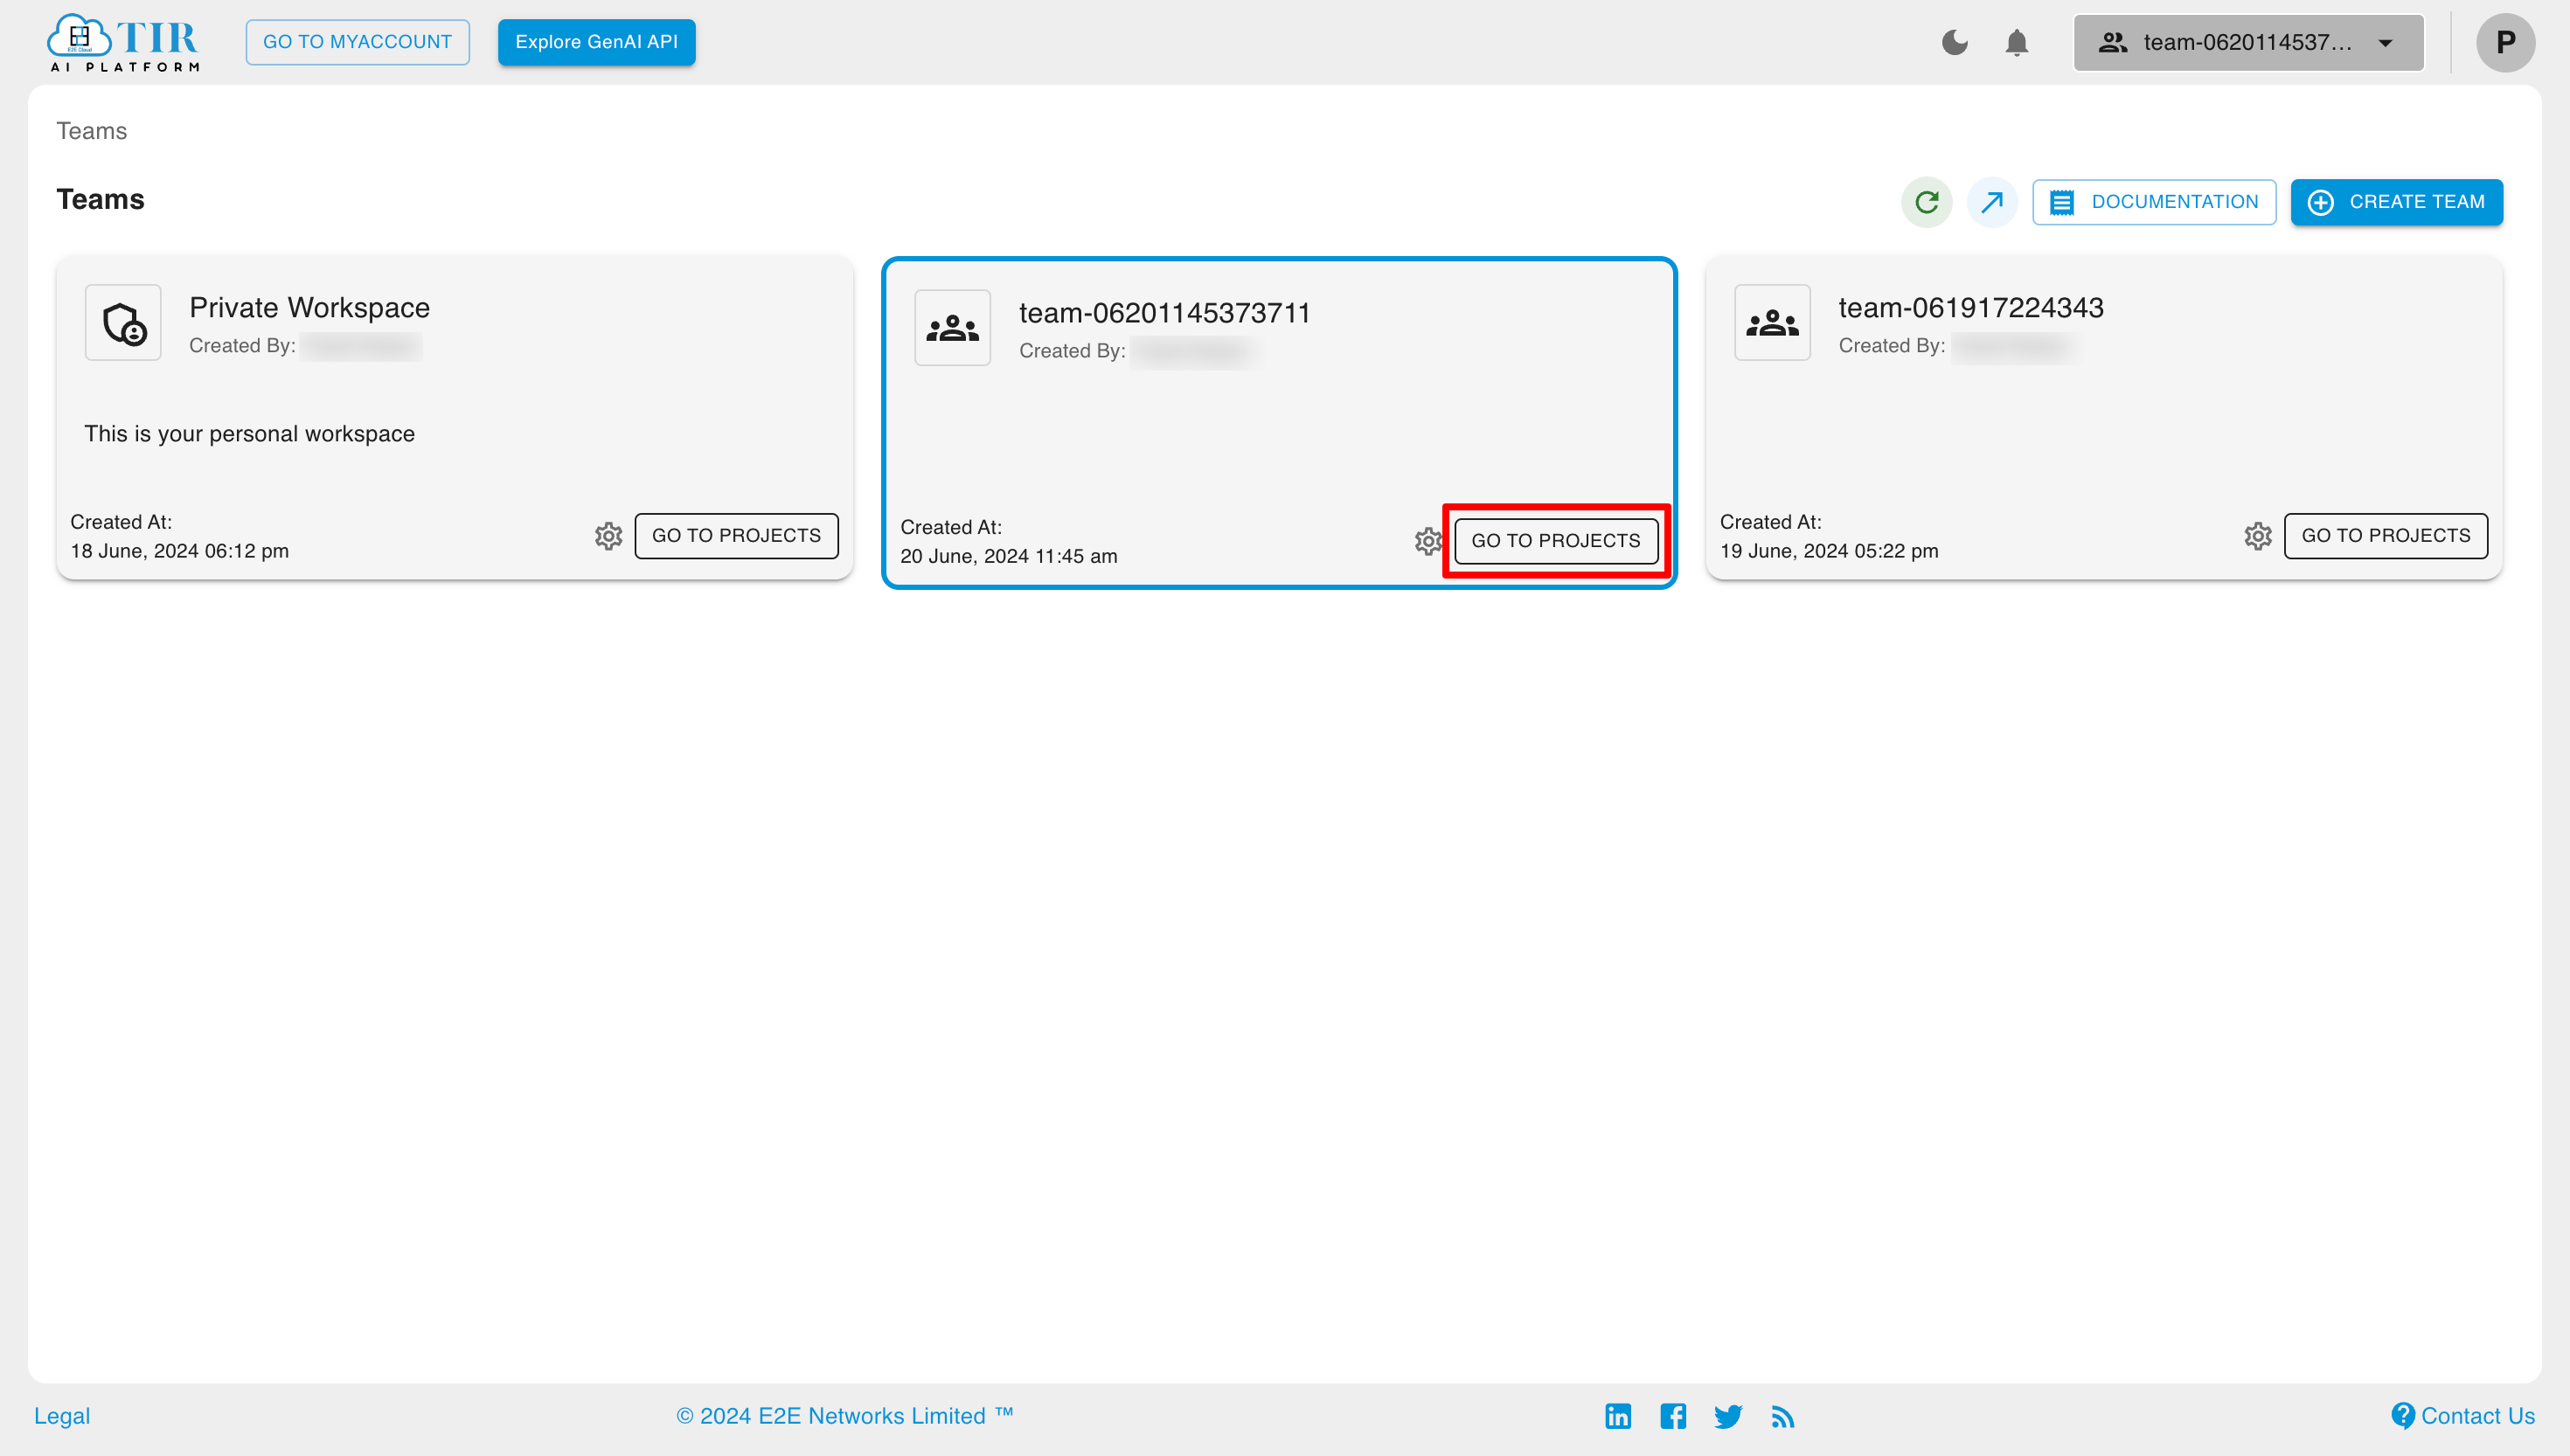Click team-061917224343 group icon
This screenshot has width=2570, height=1456.
coord(1771,322)
